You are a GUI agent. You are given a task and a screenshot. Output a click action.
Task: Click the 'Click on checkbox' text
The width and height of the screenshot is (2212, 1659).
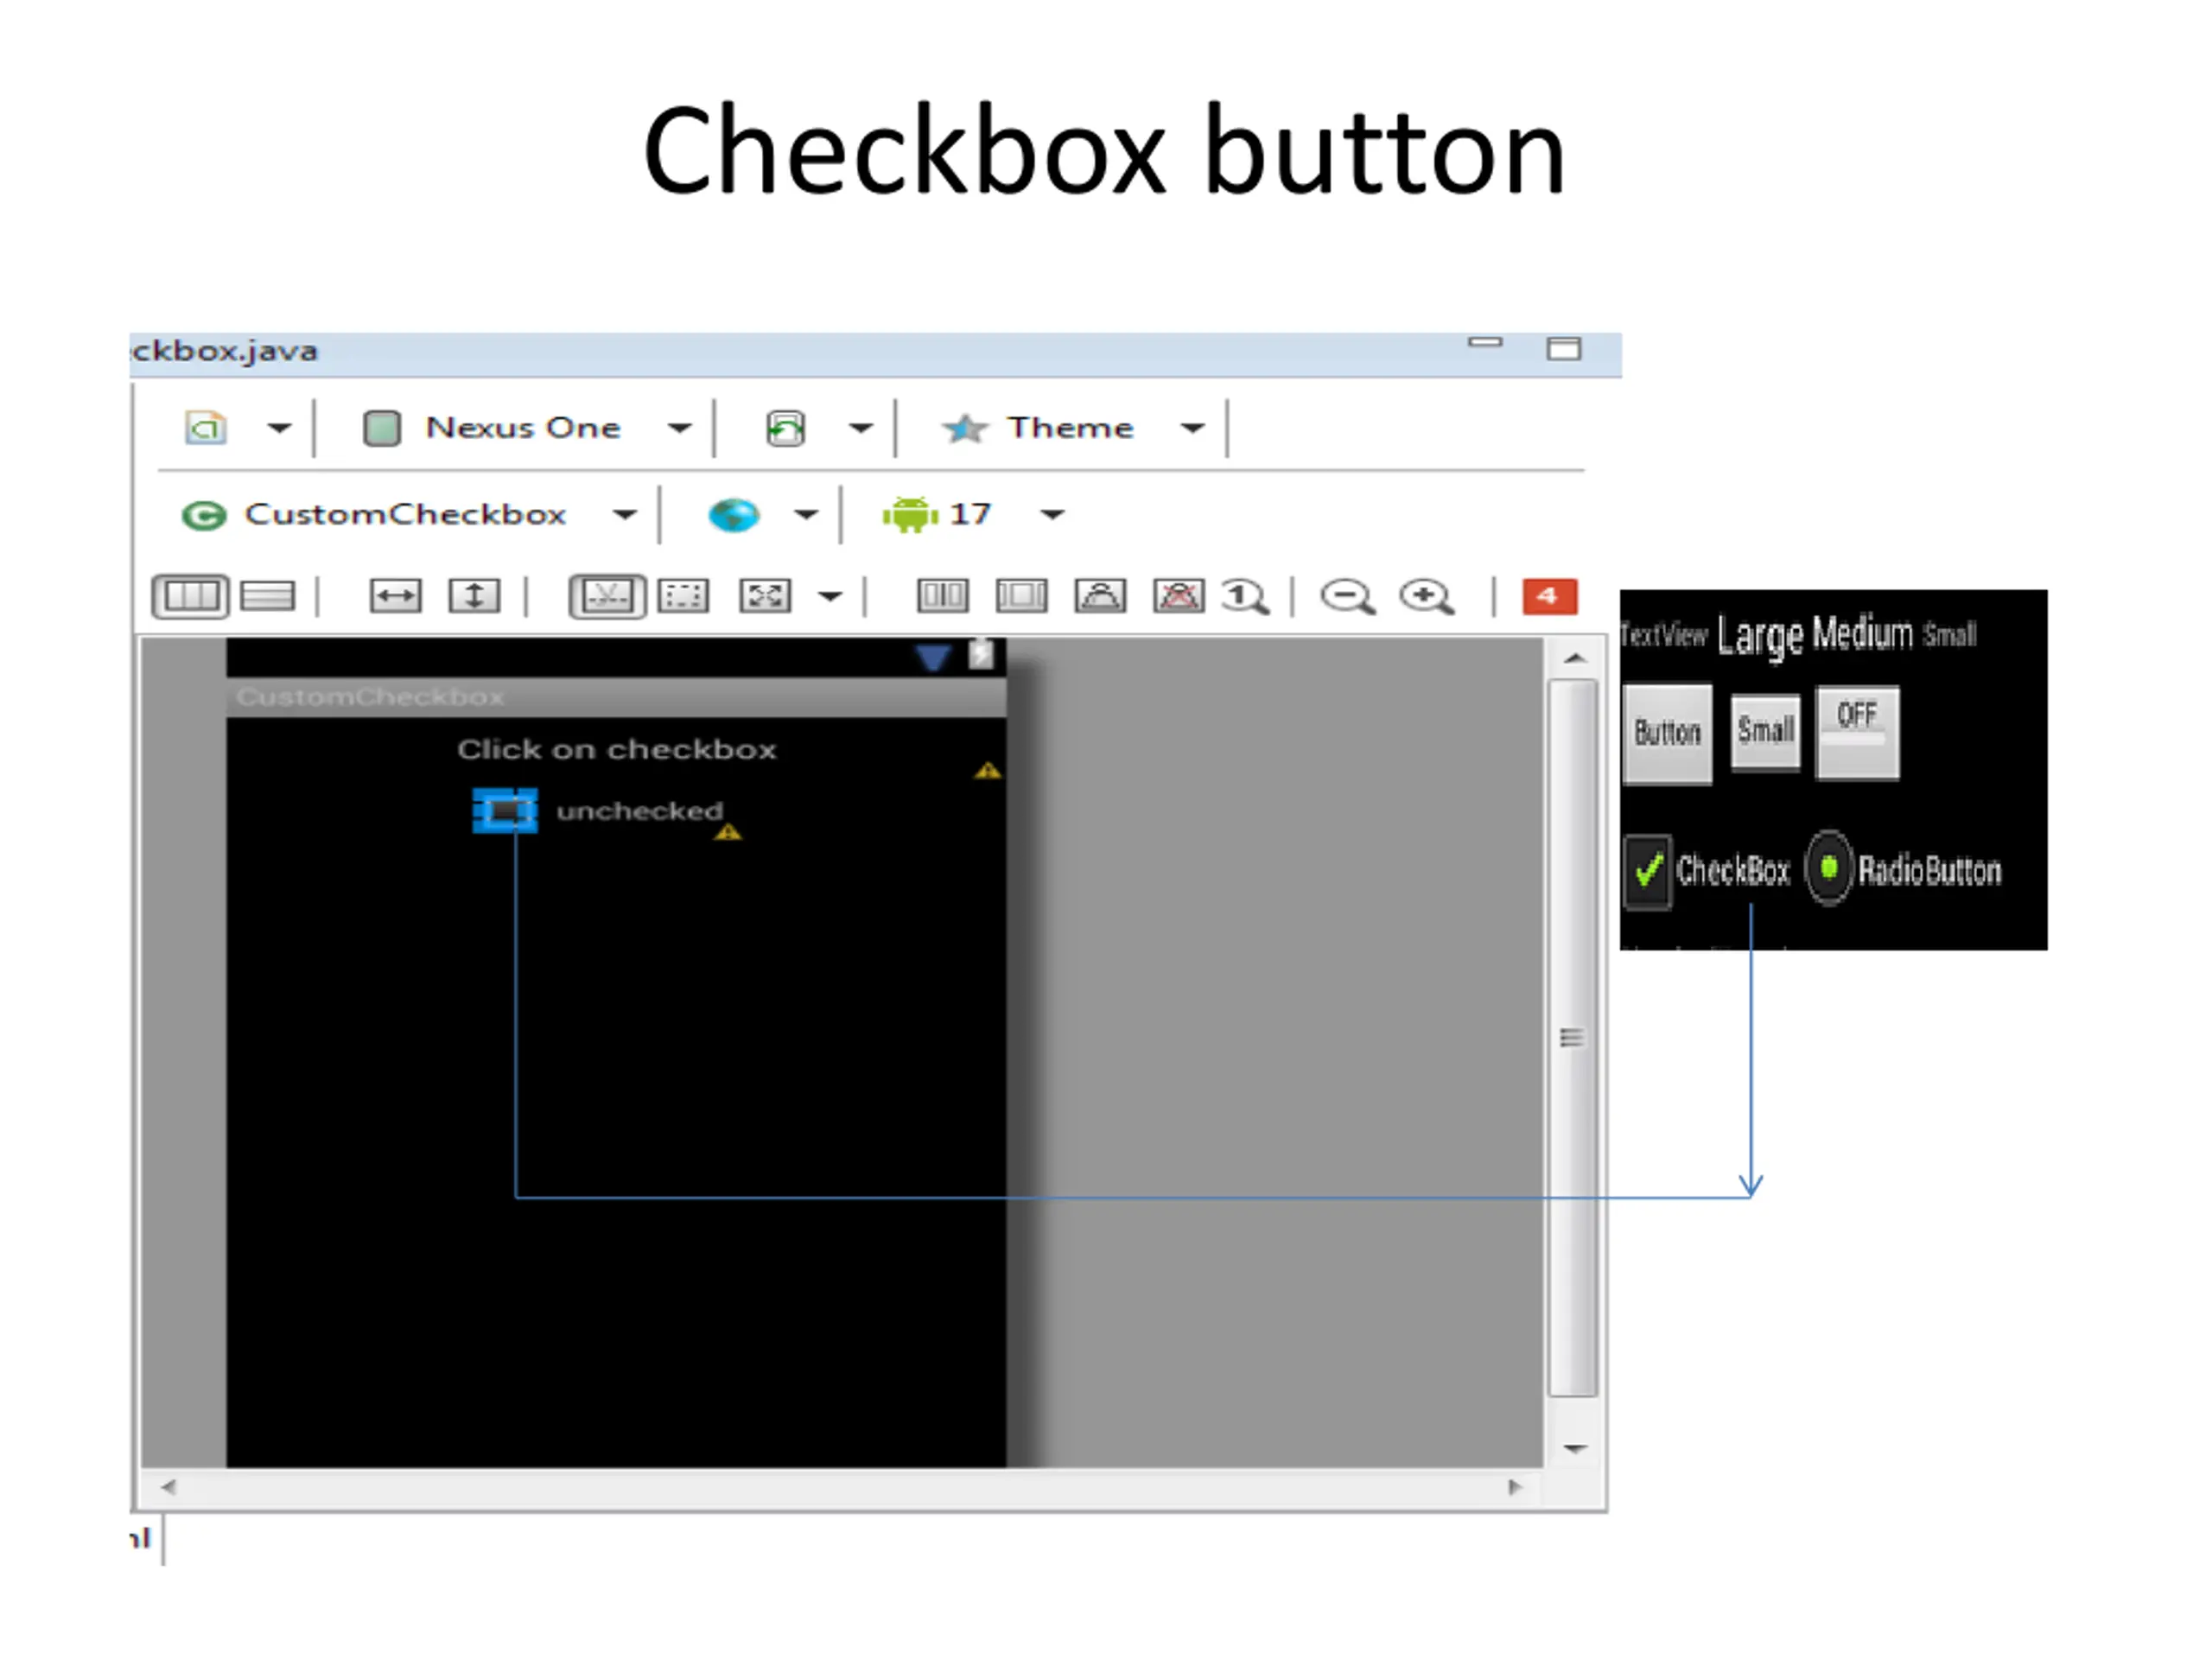tap(617, 750)
